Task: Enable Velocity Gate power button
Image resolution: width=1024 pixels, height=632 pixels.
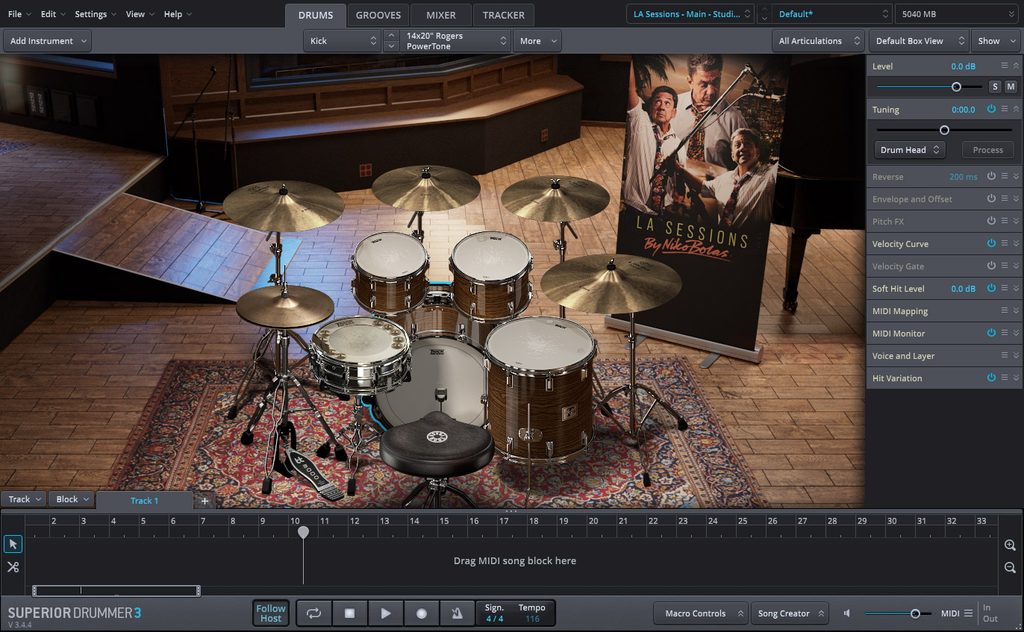Action: point(991,266)
